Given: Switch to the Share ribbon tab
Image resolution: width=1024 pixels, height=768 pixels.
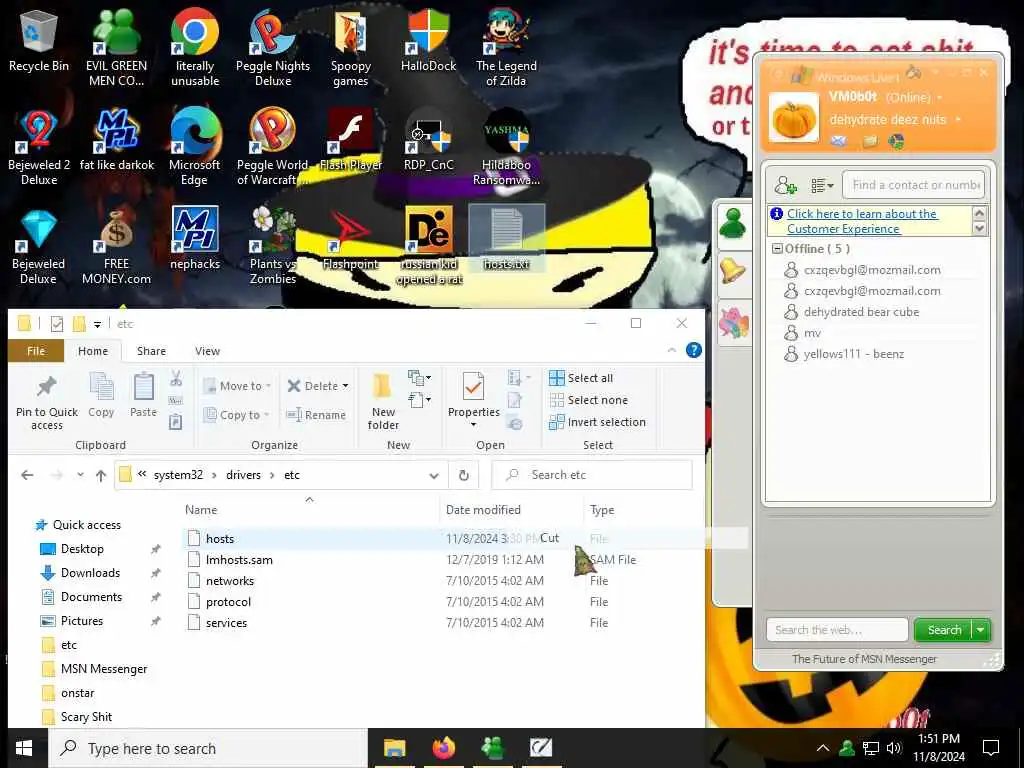Looking at the screenshot, I should click(151, 351).
